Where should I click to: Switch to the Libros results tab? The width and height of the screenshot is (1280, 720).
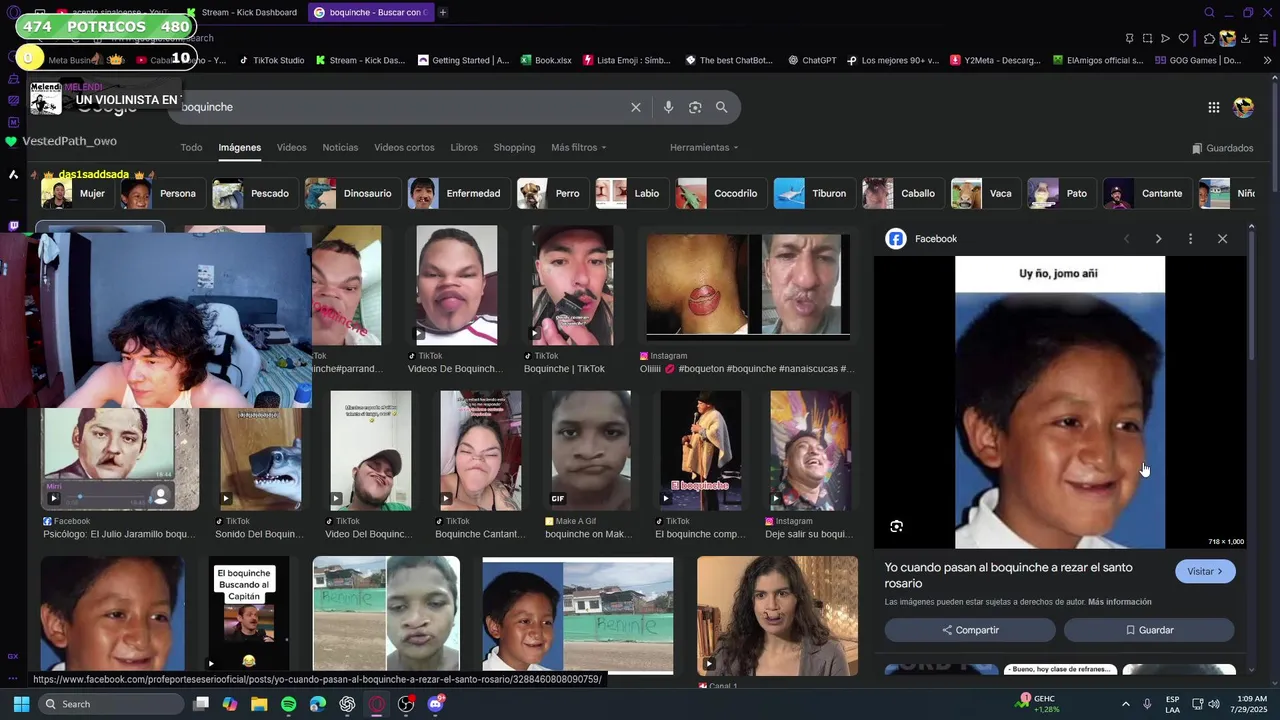tap(464, 148)
